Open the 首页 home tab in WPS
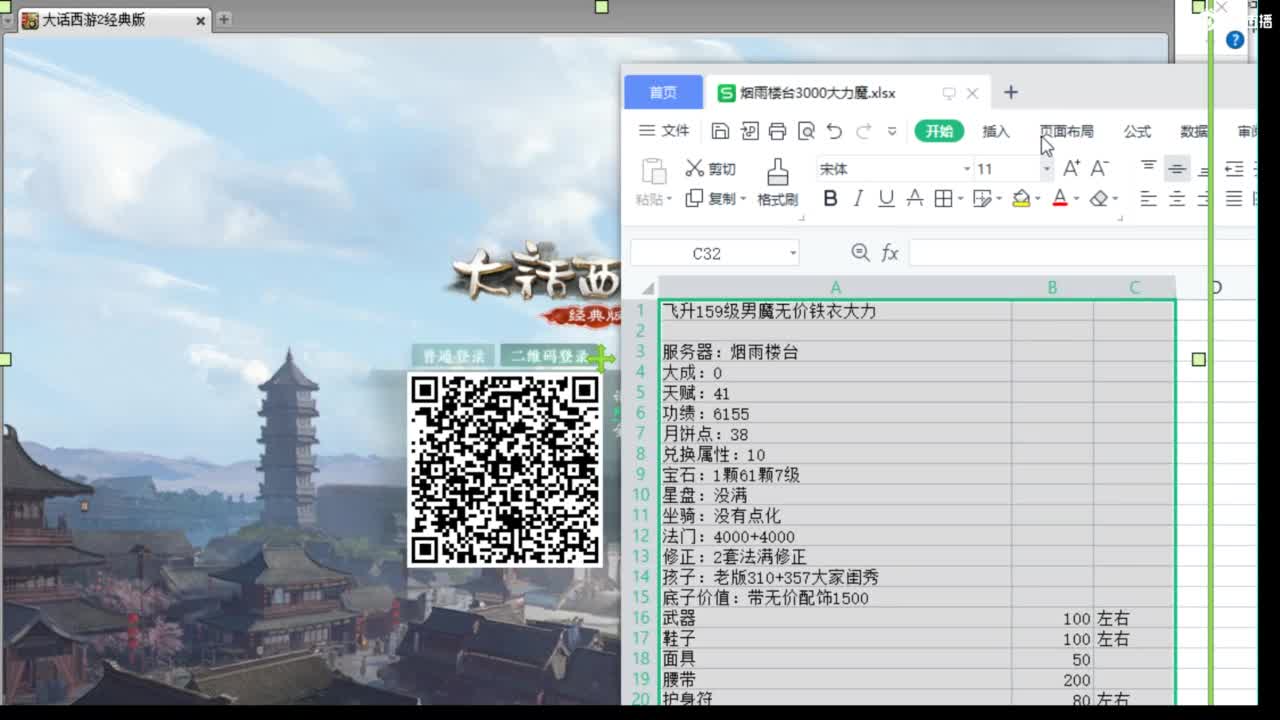 [663, 92]
